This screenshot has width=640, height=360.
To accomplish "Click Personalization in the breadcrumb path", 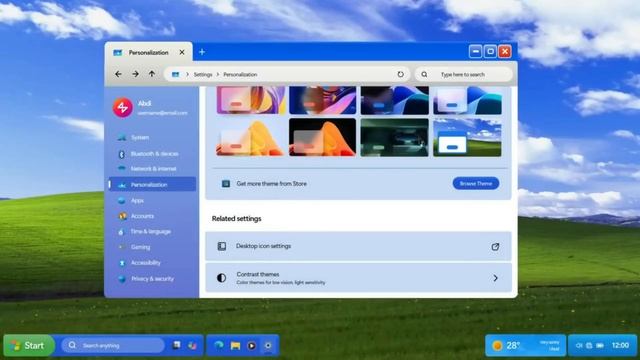I will pos(240,74).
